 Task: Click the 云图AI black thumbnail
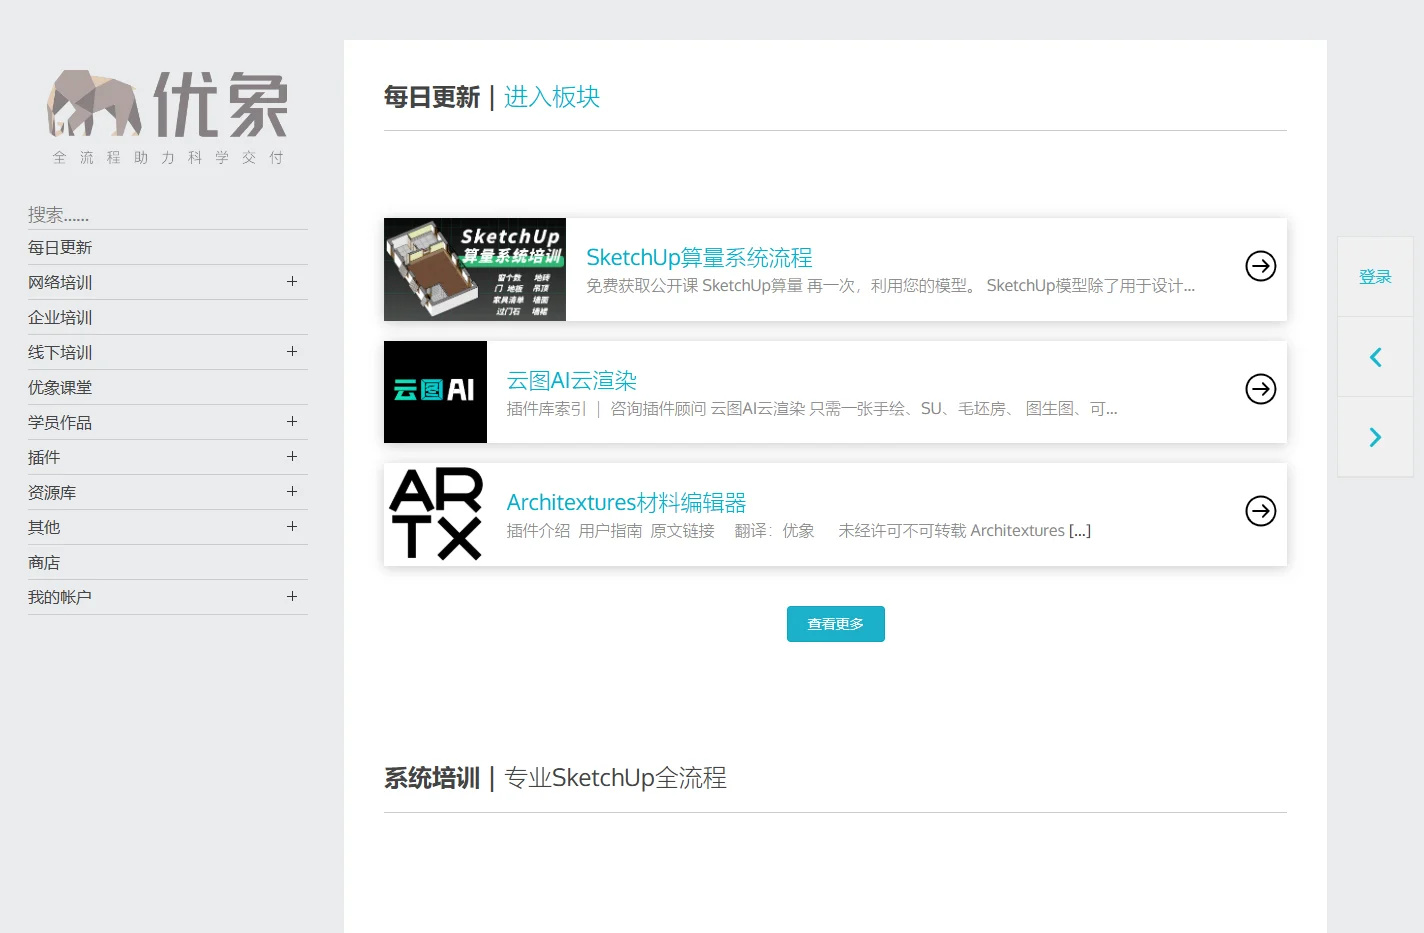[435, 392]
